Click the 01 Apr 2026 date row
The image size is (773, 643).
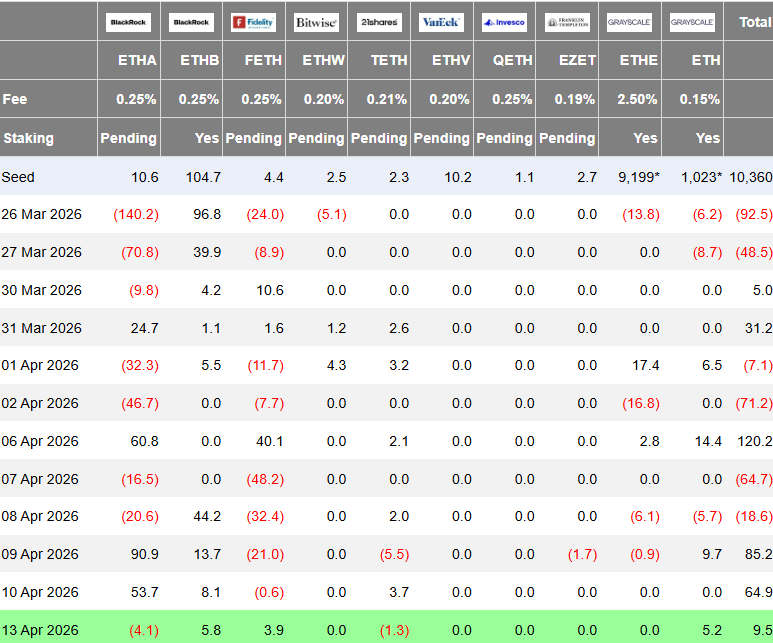coord(386,365)
